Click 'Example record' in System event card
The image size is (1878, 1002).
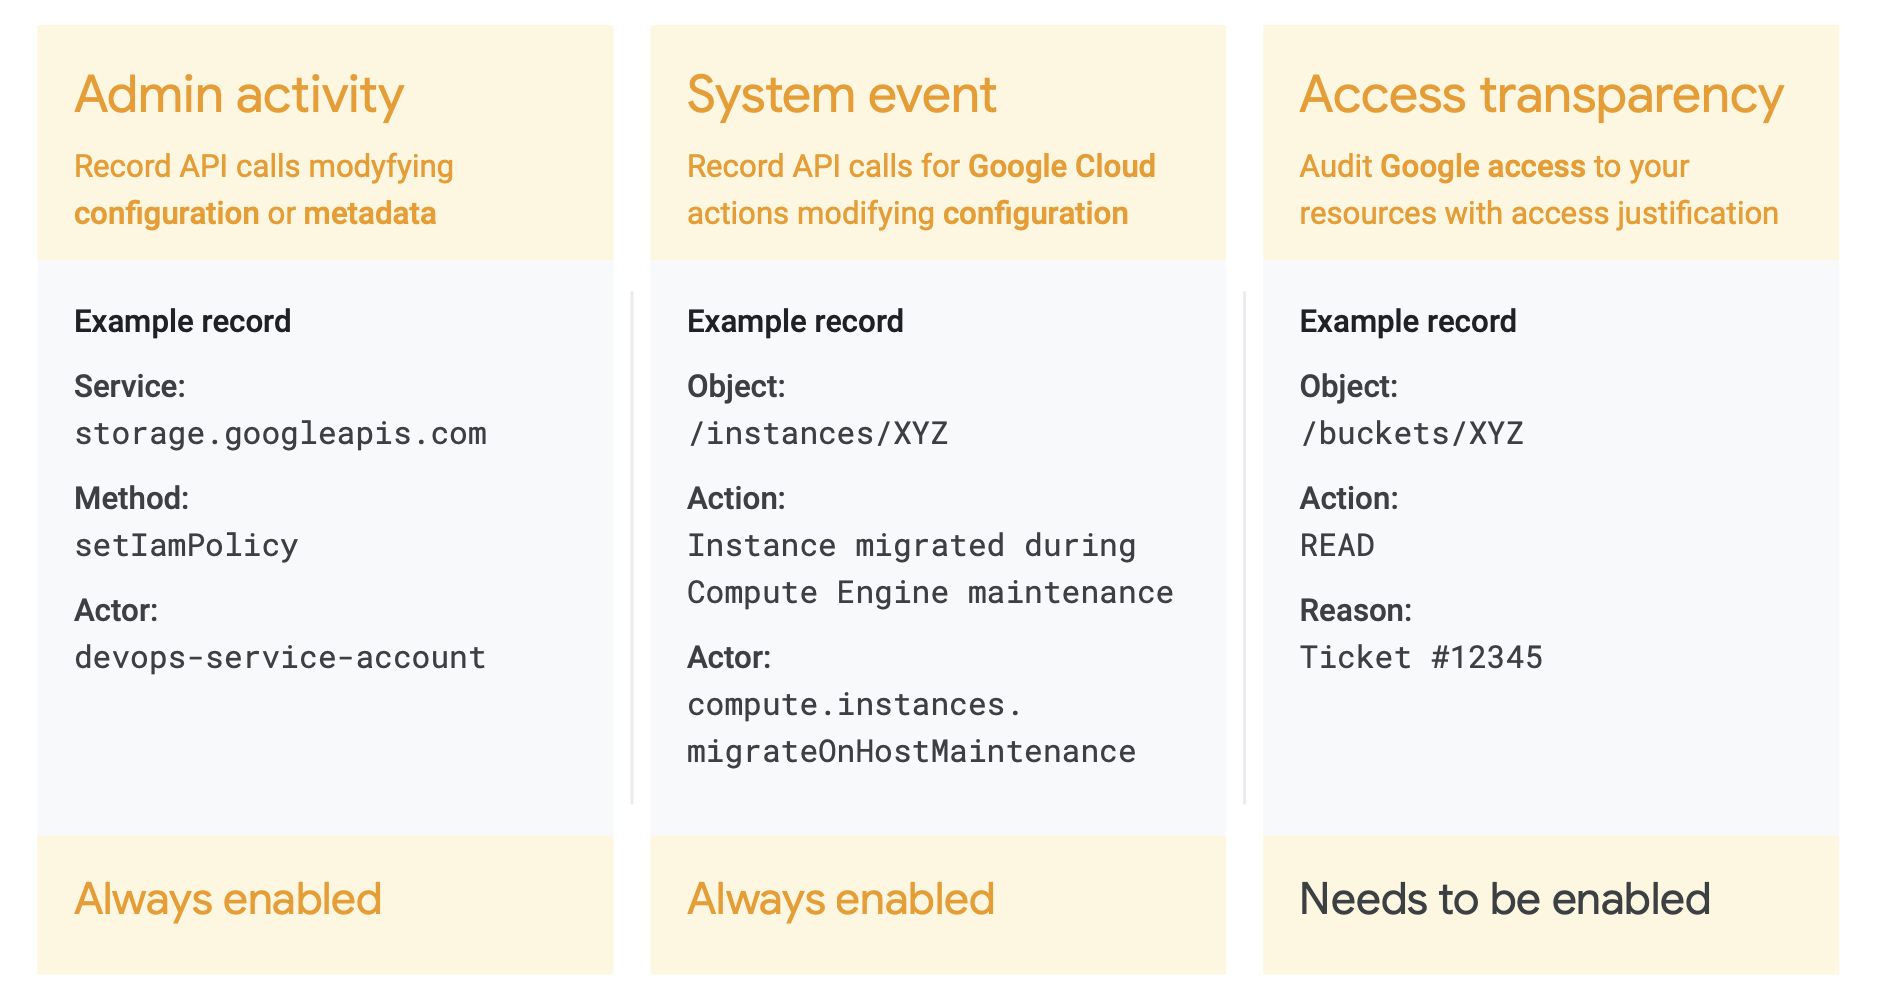click(x=796, y=321)
